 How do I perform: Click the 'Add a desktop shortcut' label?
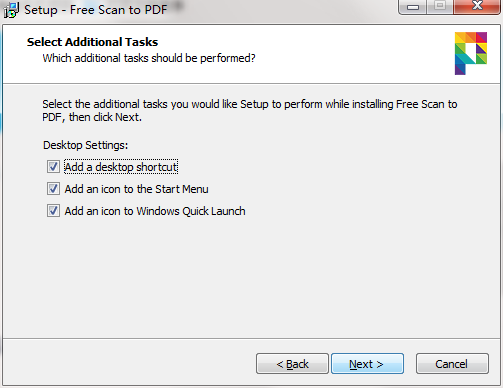pyautogui.click(x=121, y=167)
